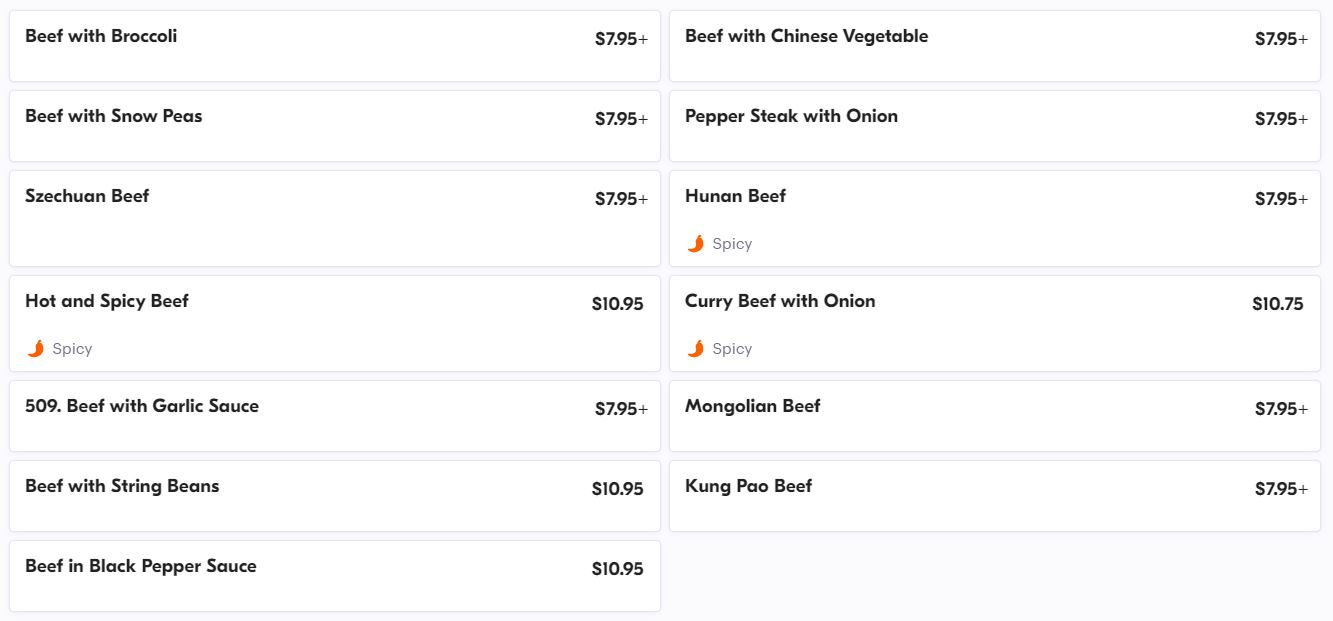
Task: Select Beef in Black Pepper Sauce
Action: pos(141,566)
